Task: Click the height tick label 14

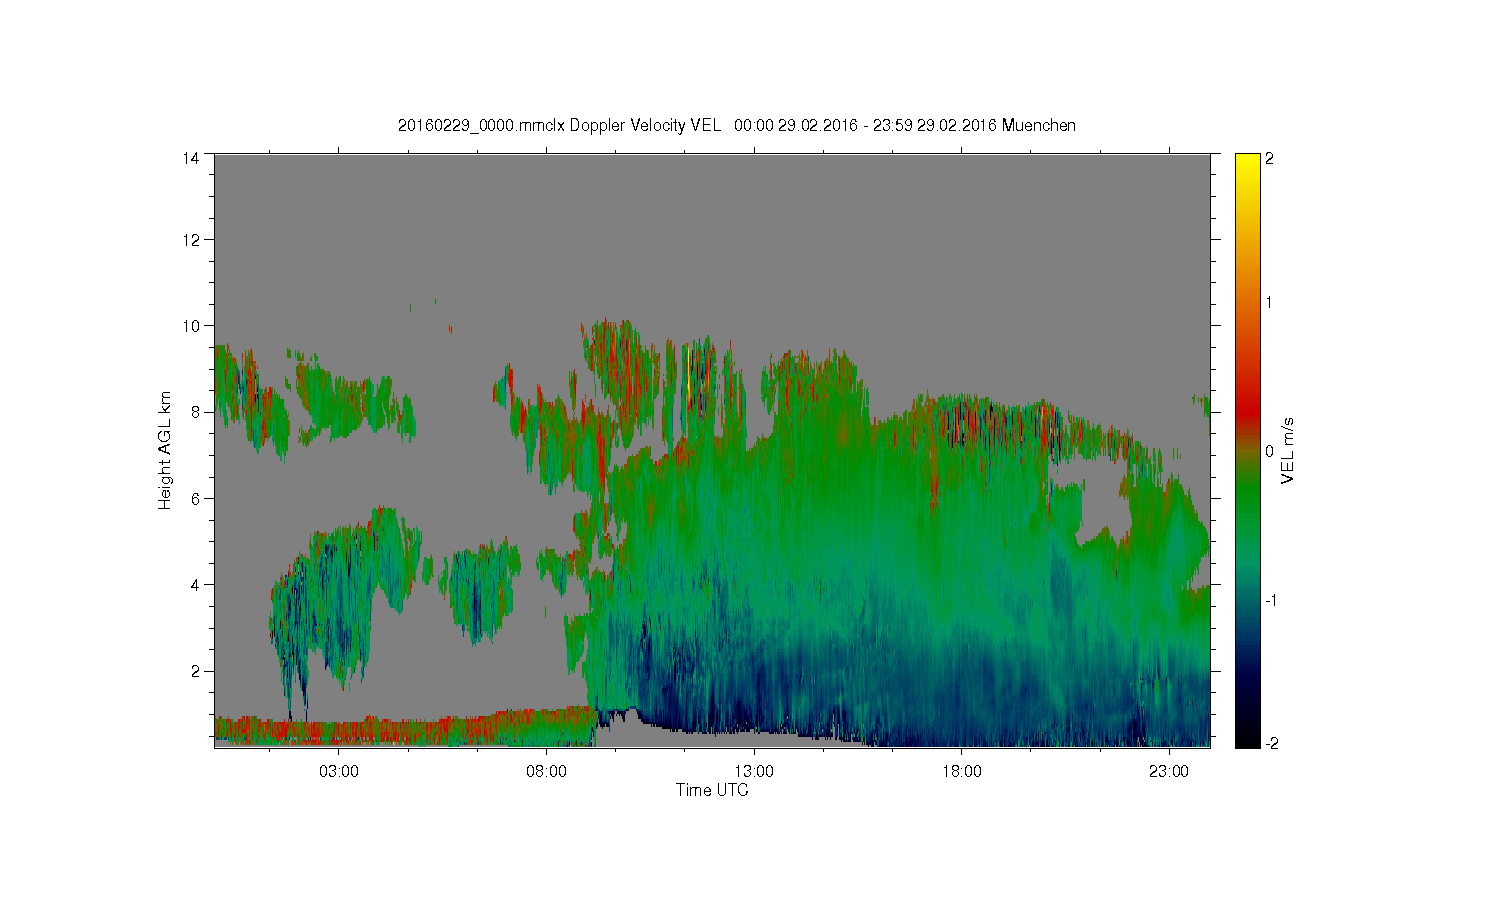Action: (190, 158)
